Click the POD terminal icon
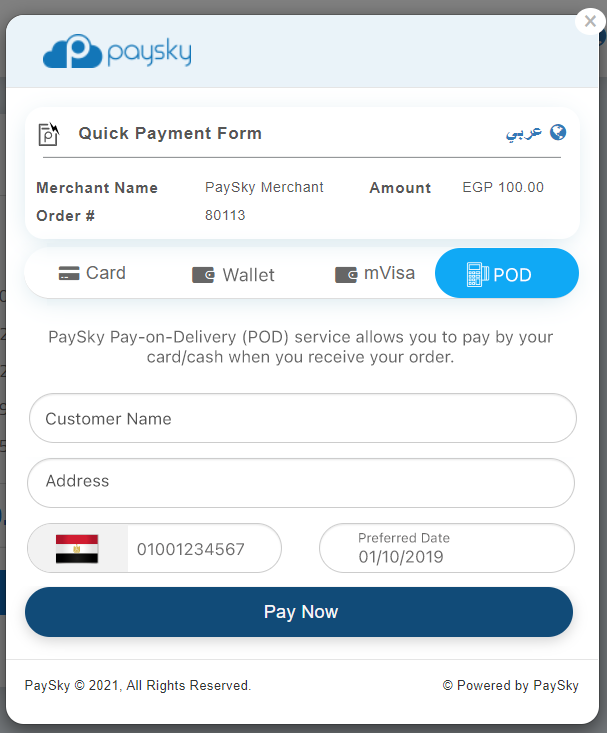 (477, 274)
